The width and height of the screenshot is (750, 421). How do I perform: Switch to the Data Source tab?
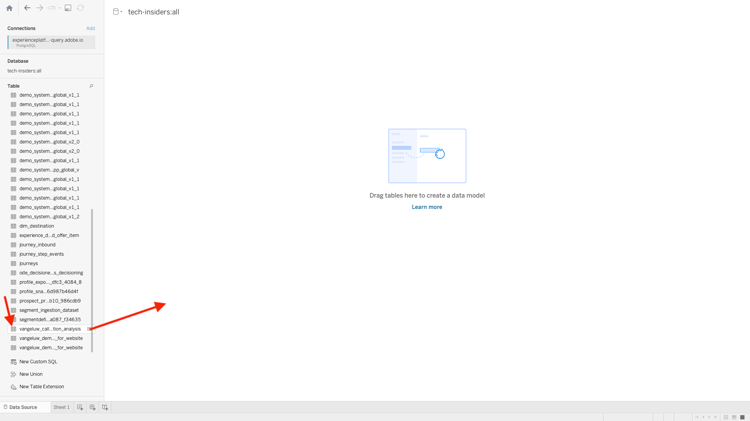click(23, 407)
